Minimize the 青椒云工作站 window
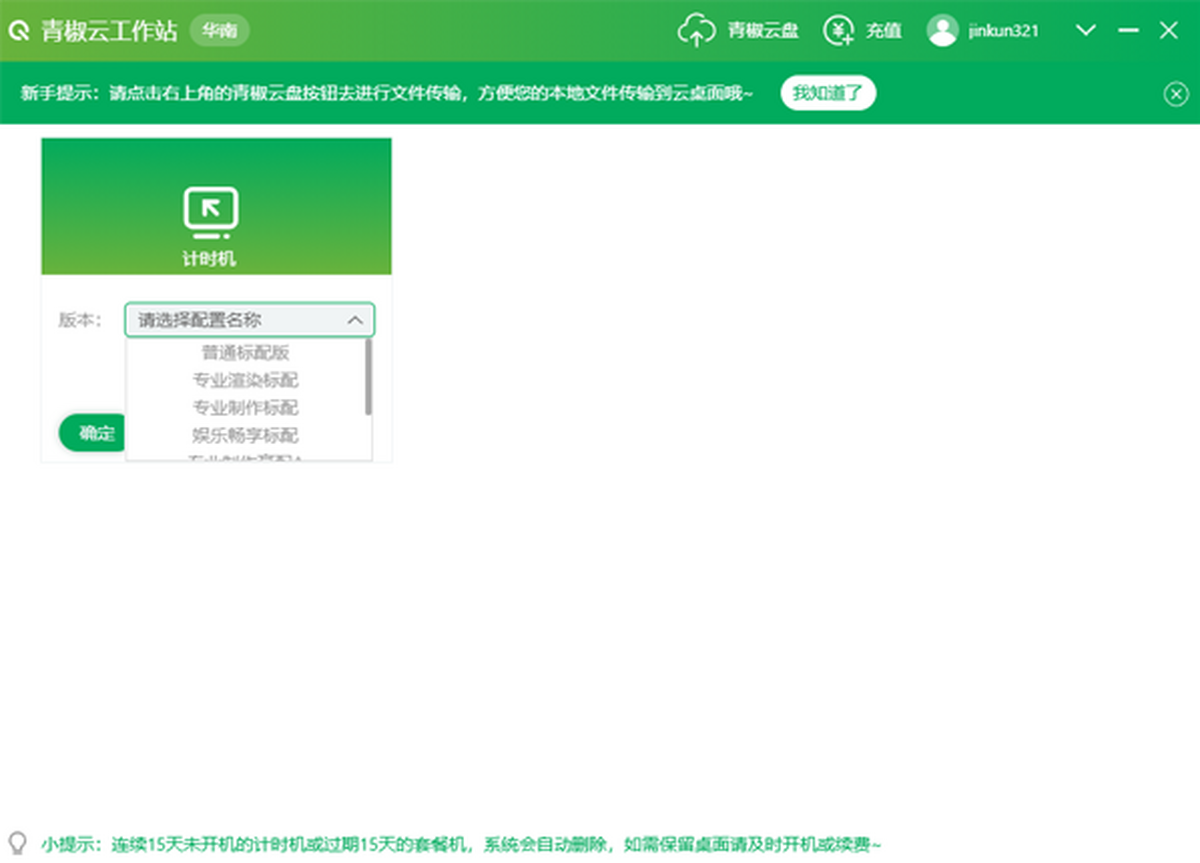This screenshot has height=863, width=1200. (x=1128, y=31)
